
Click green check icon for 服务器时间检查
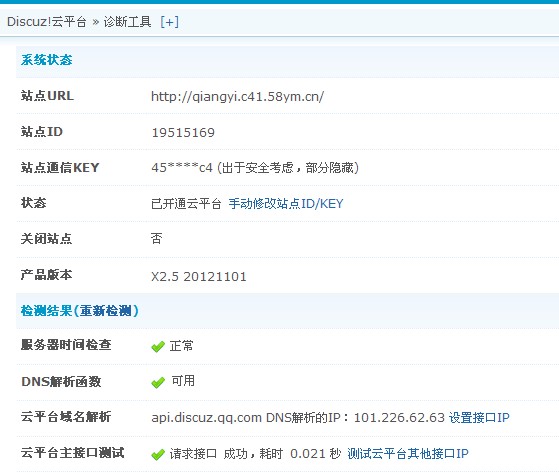[158, 346]
